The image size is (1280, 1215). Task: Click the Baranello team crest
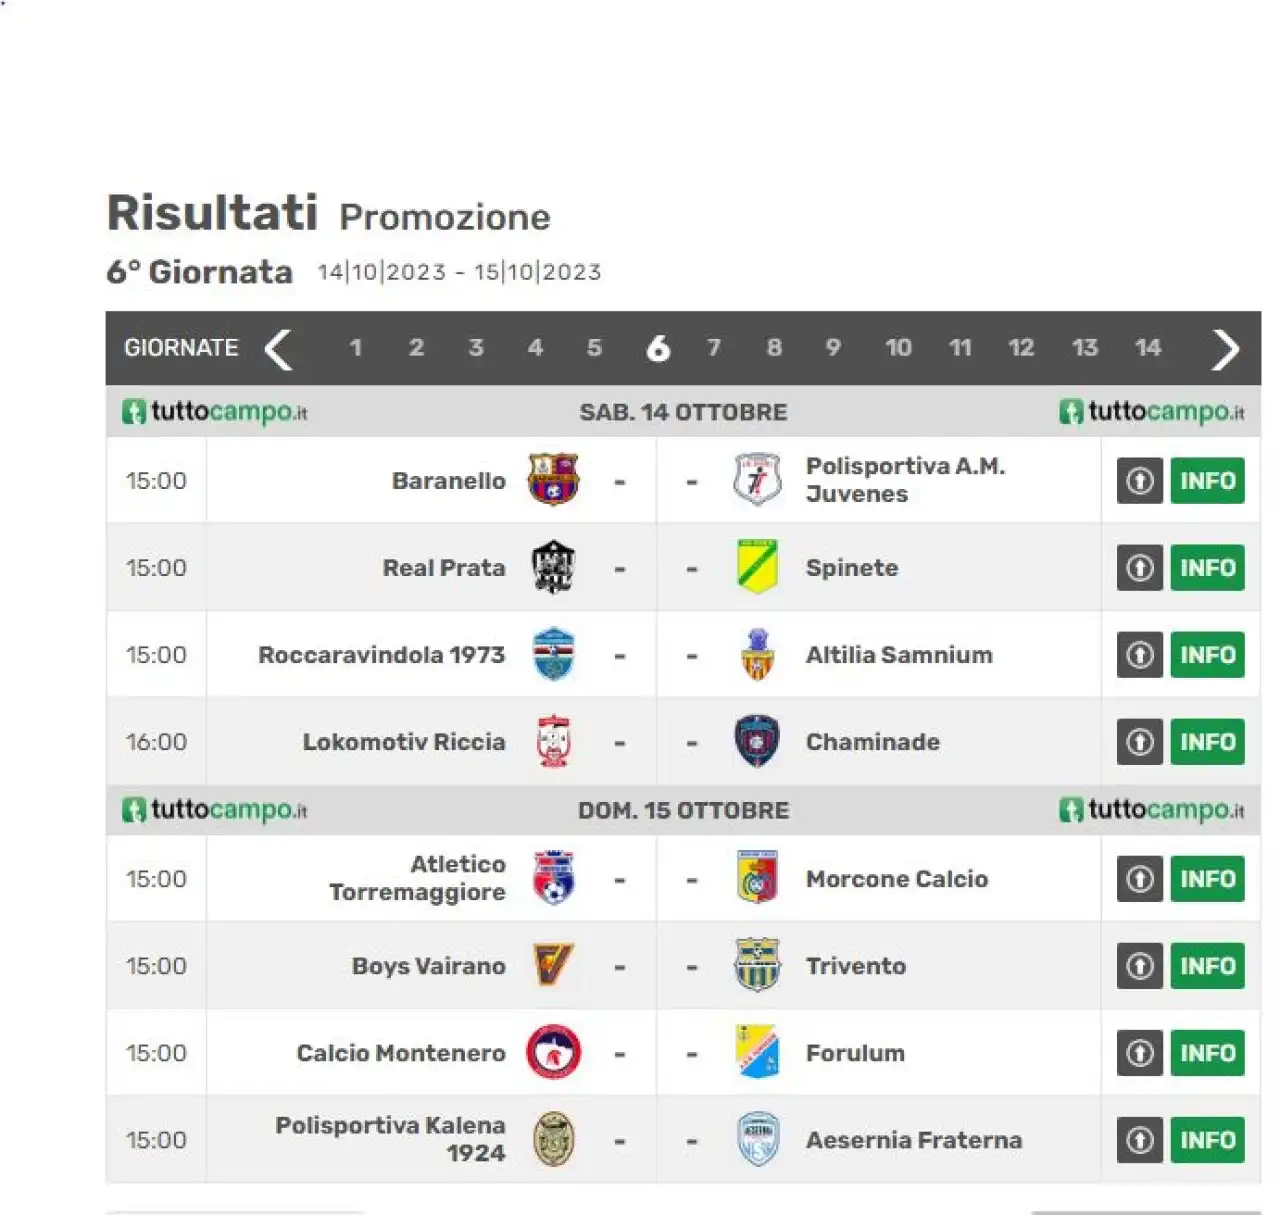553,479
